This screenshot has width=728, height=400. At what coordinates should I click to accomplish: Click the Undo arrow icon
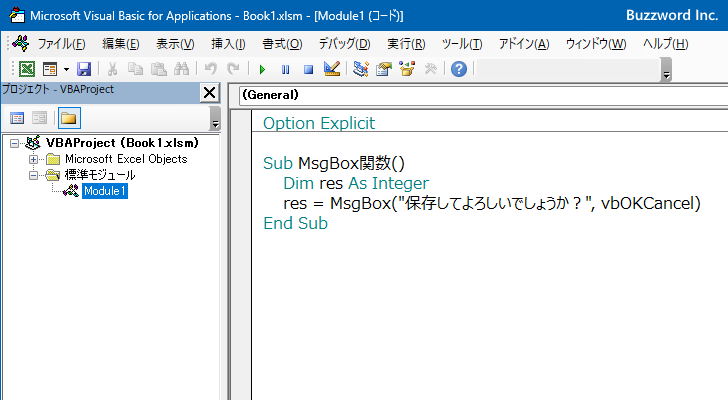click(x=210, y=69)
